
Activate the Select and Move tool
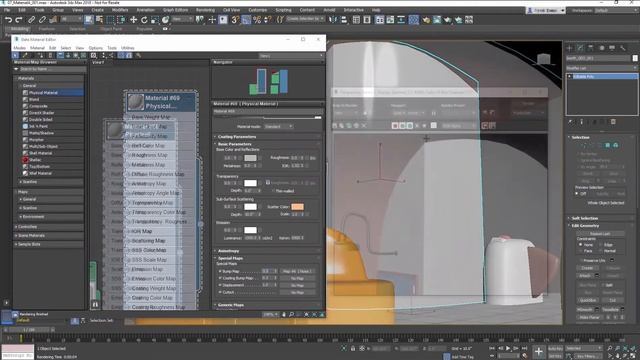pos(133,20)
